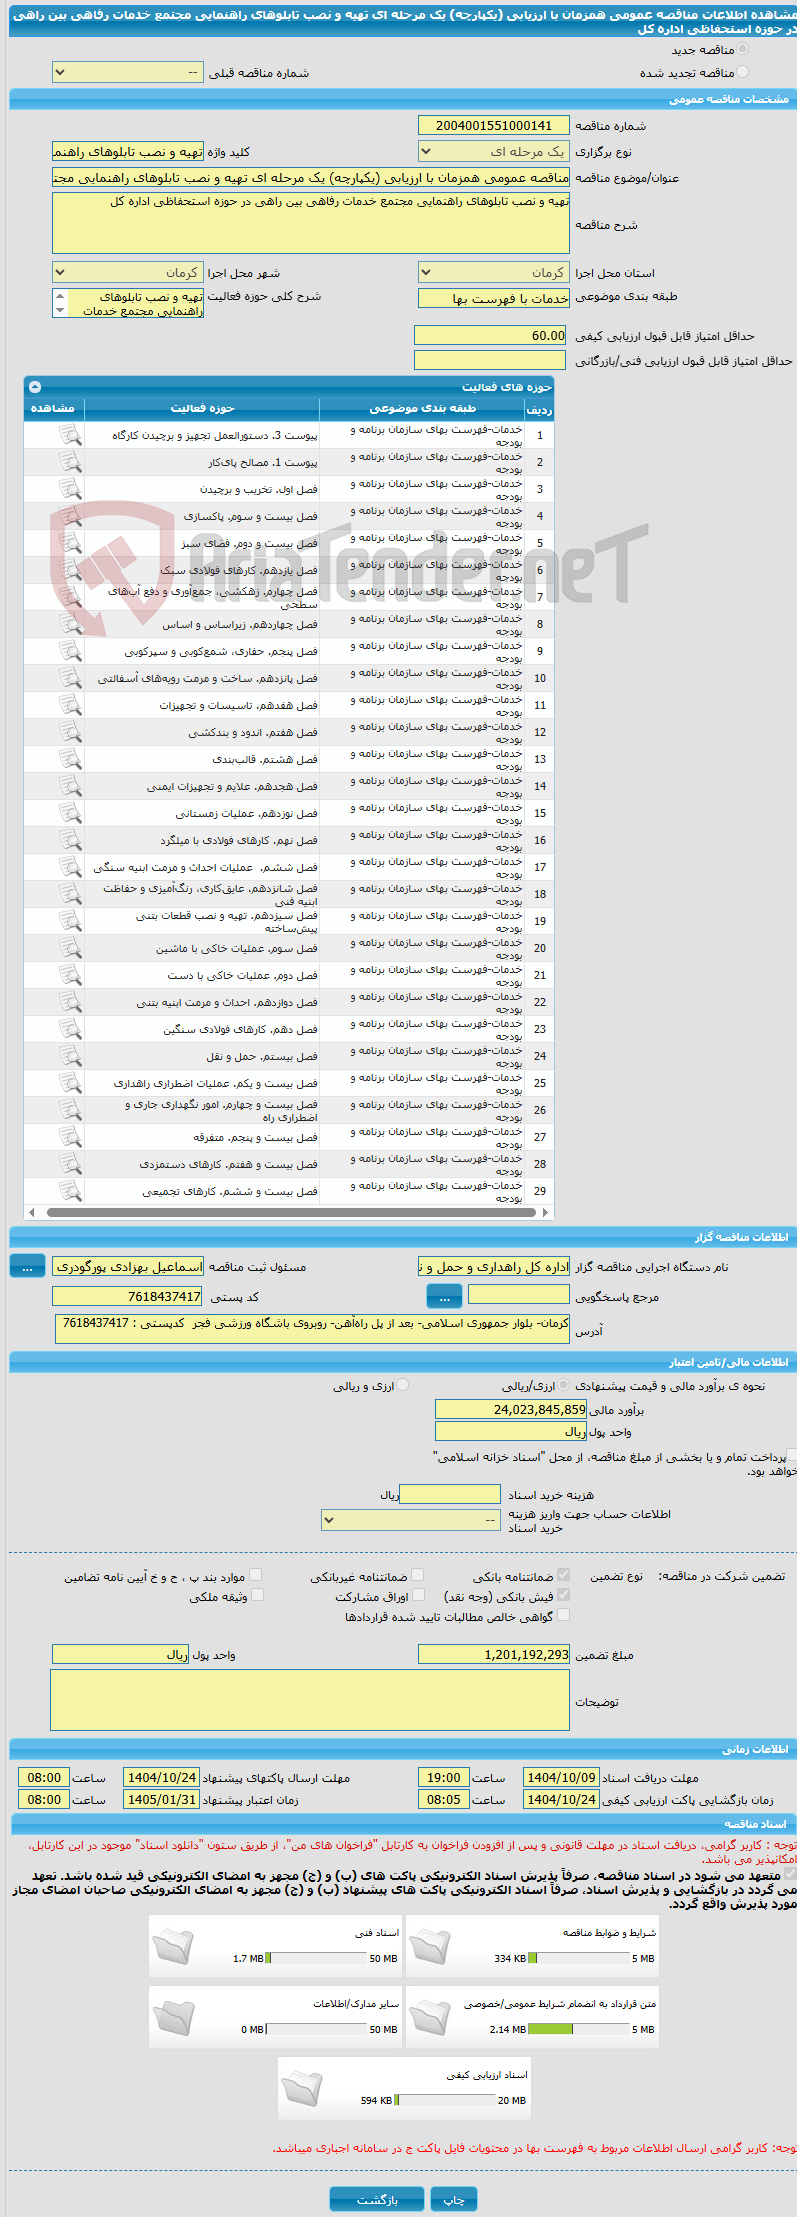Open اطلاعات حساب واریز dropdown
Viewport: 797px width, 2217px height.
pos(411,1519)
